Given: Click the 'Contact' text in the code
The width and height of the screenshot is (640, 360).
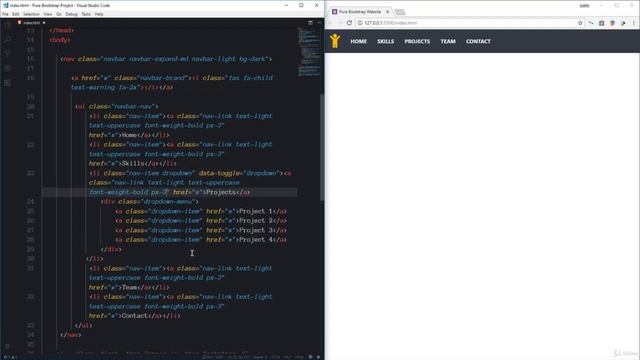Looking at the screenshot, I should point(135,316).
